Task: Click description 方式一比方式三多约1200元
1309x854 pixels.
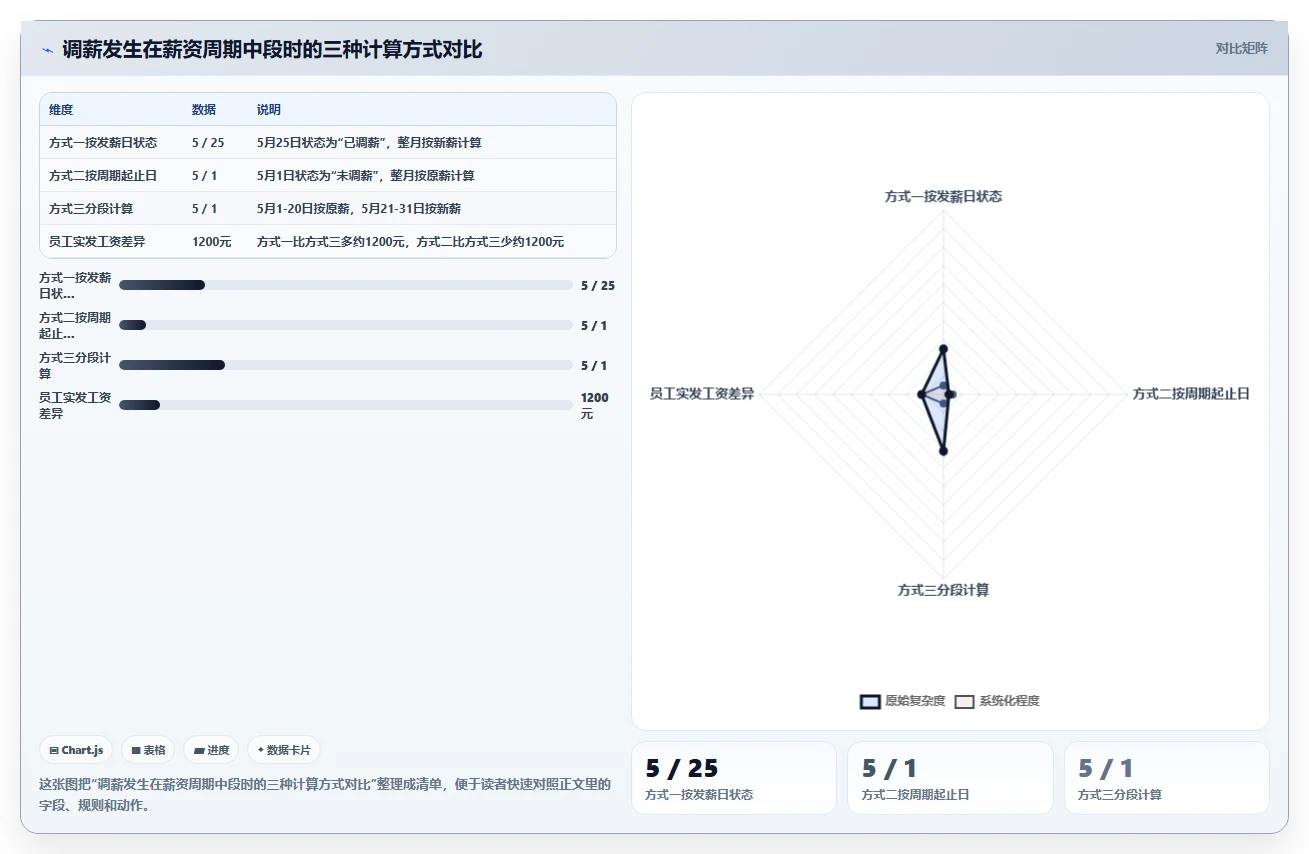Action: [410, 242]
